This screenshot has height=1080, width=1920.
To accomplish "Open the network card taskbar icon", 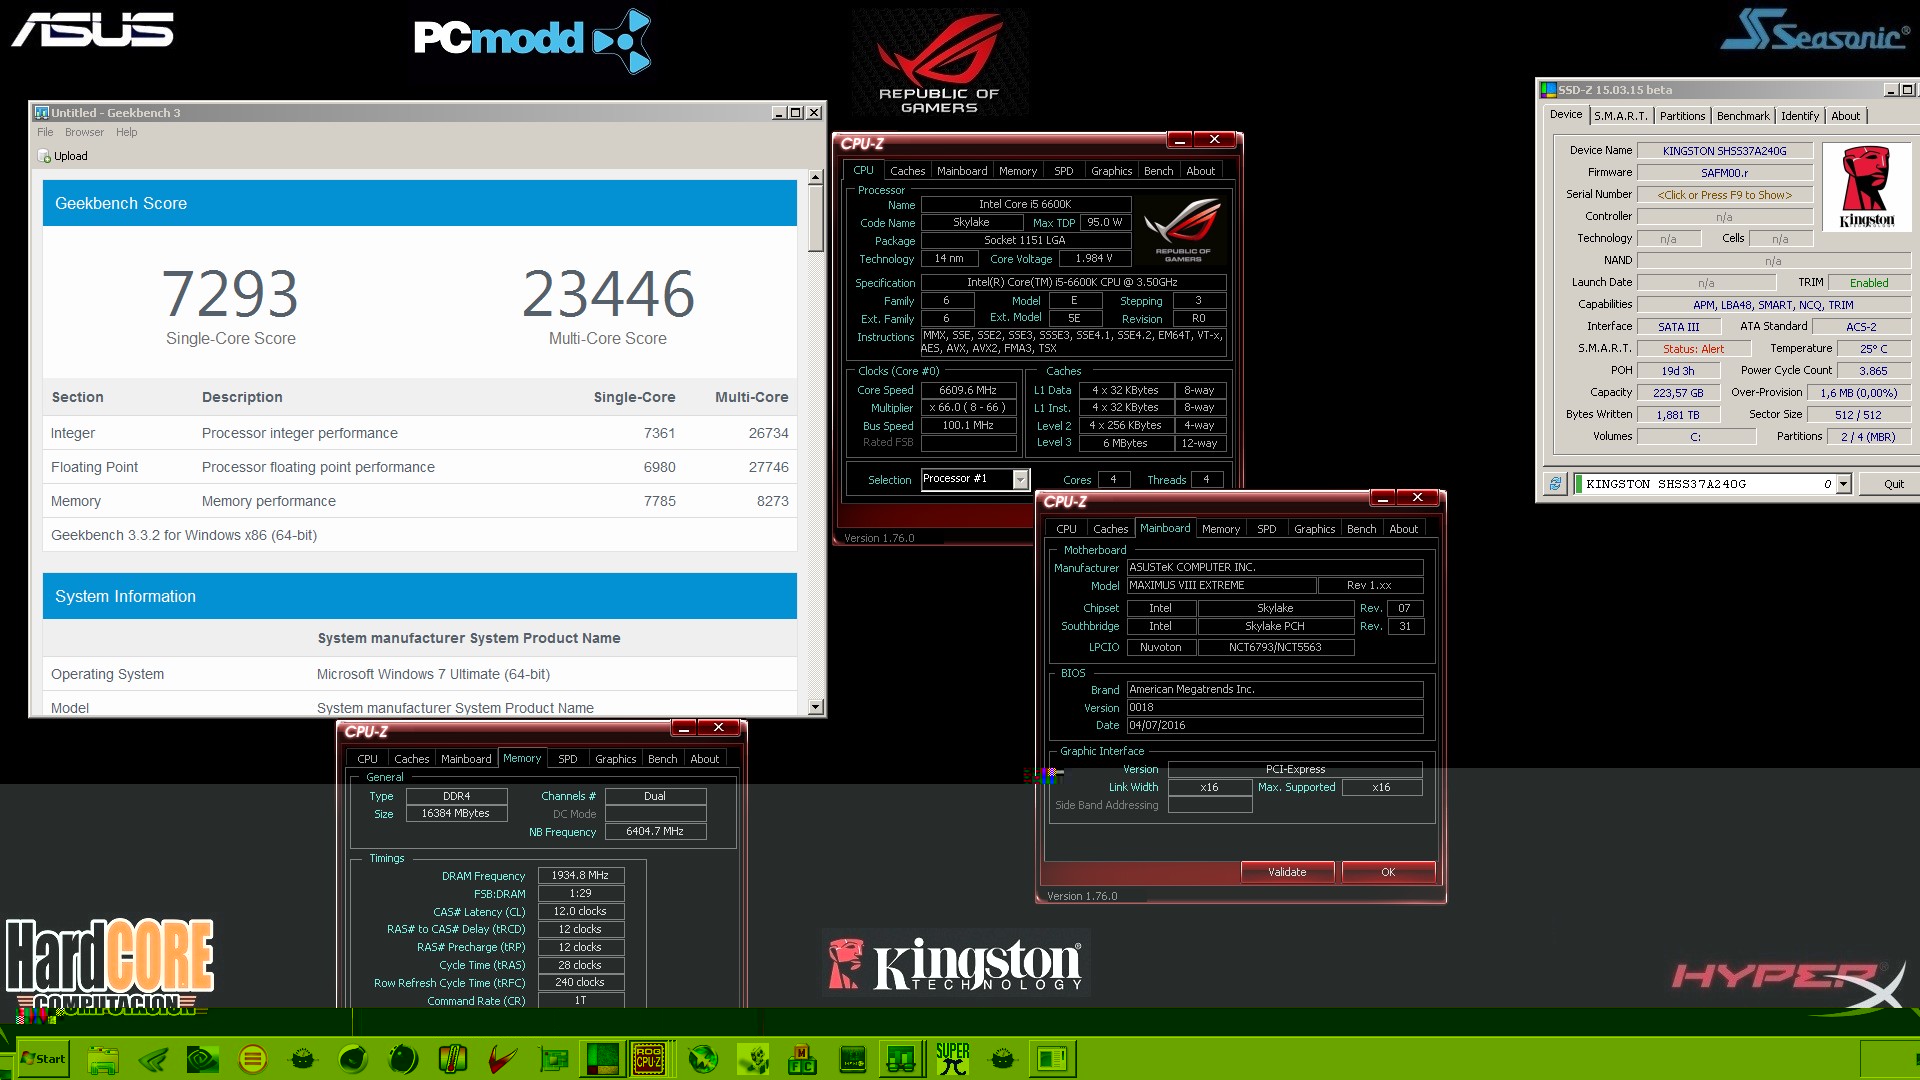I will click(553, 1058).
